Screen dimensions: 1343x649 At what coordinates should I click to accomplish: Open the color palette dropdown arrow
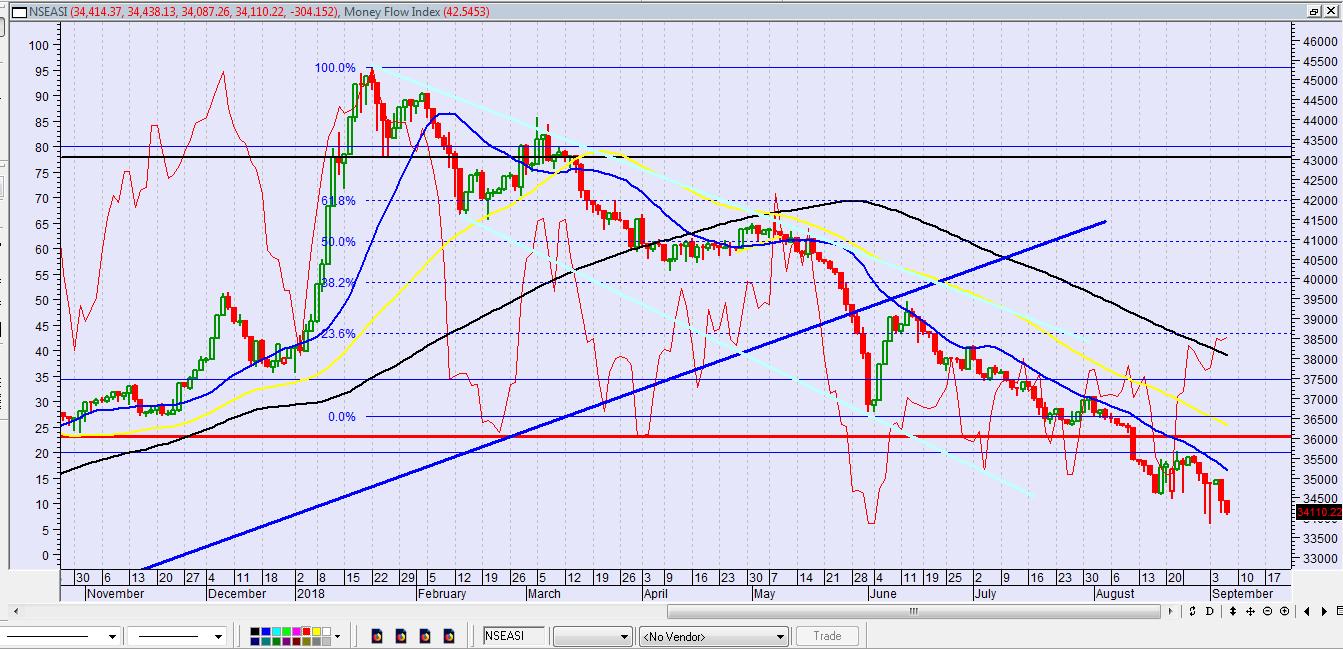337,636
